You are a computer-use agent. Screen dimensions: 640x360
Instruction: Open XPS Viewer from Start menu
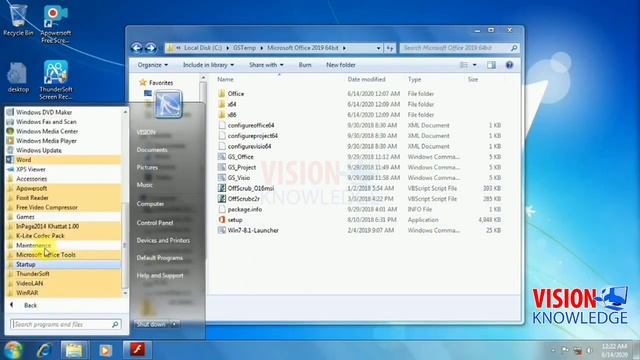click(63, 169)
